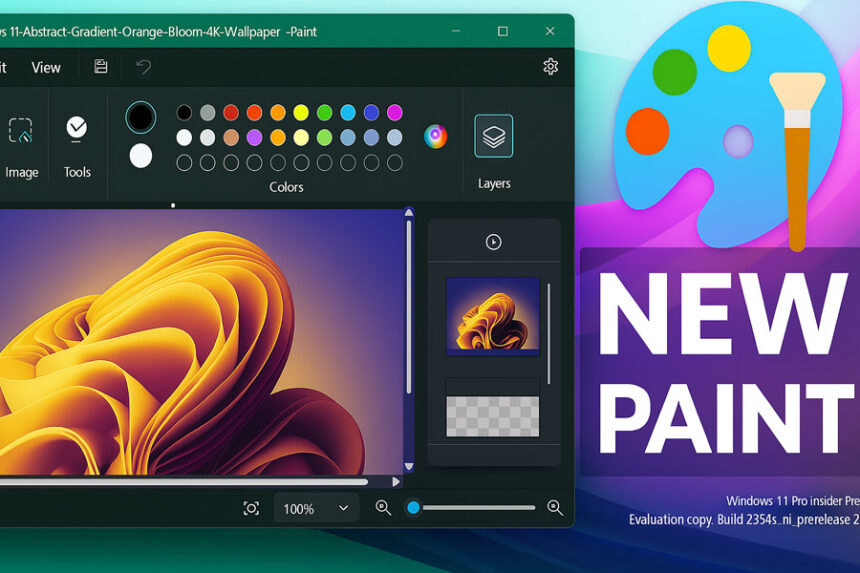Open the Edit colors rainbow wheel

point(435,136)
